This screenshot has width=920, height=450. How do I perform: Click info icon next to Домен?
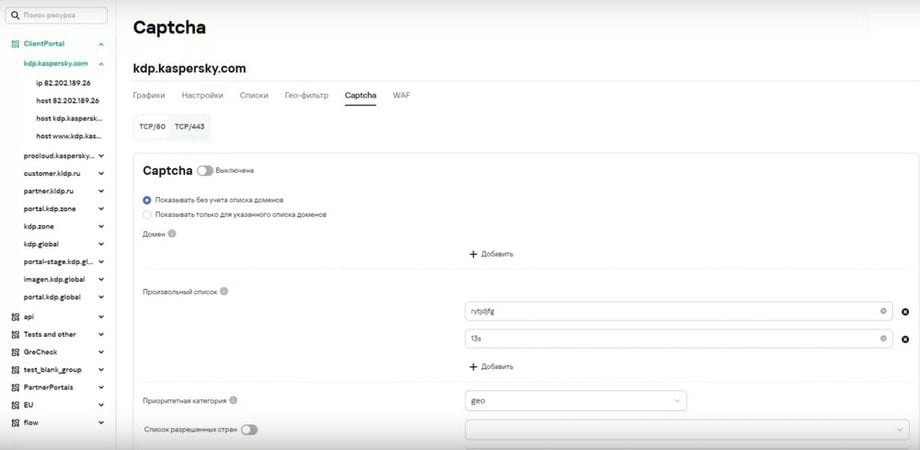(x=172, y=234)
